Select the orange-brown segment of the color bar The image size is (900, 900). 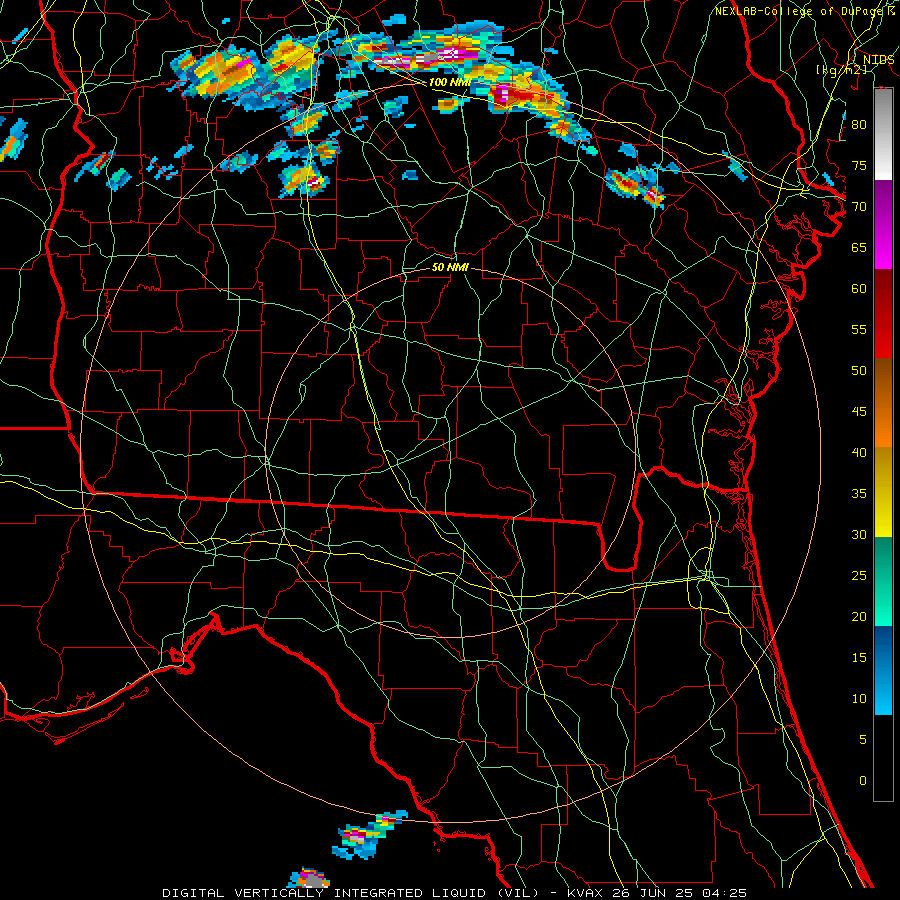click(883, 403)
